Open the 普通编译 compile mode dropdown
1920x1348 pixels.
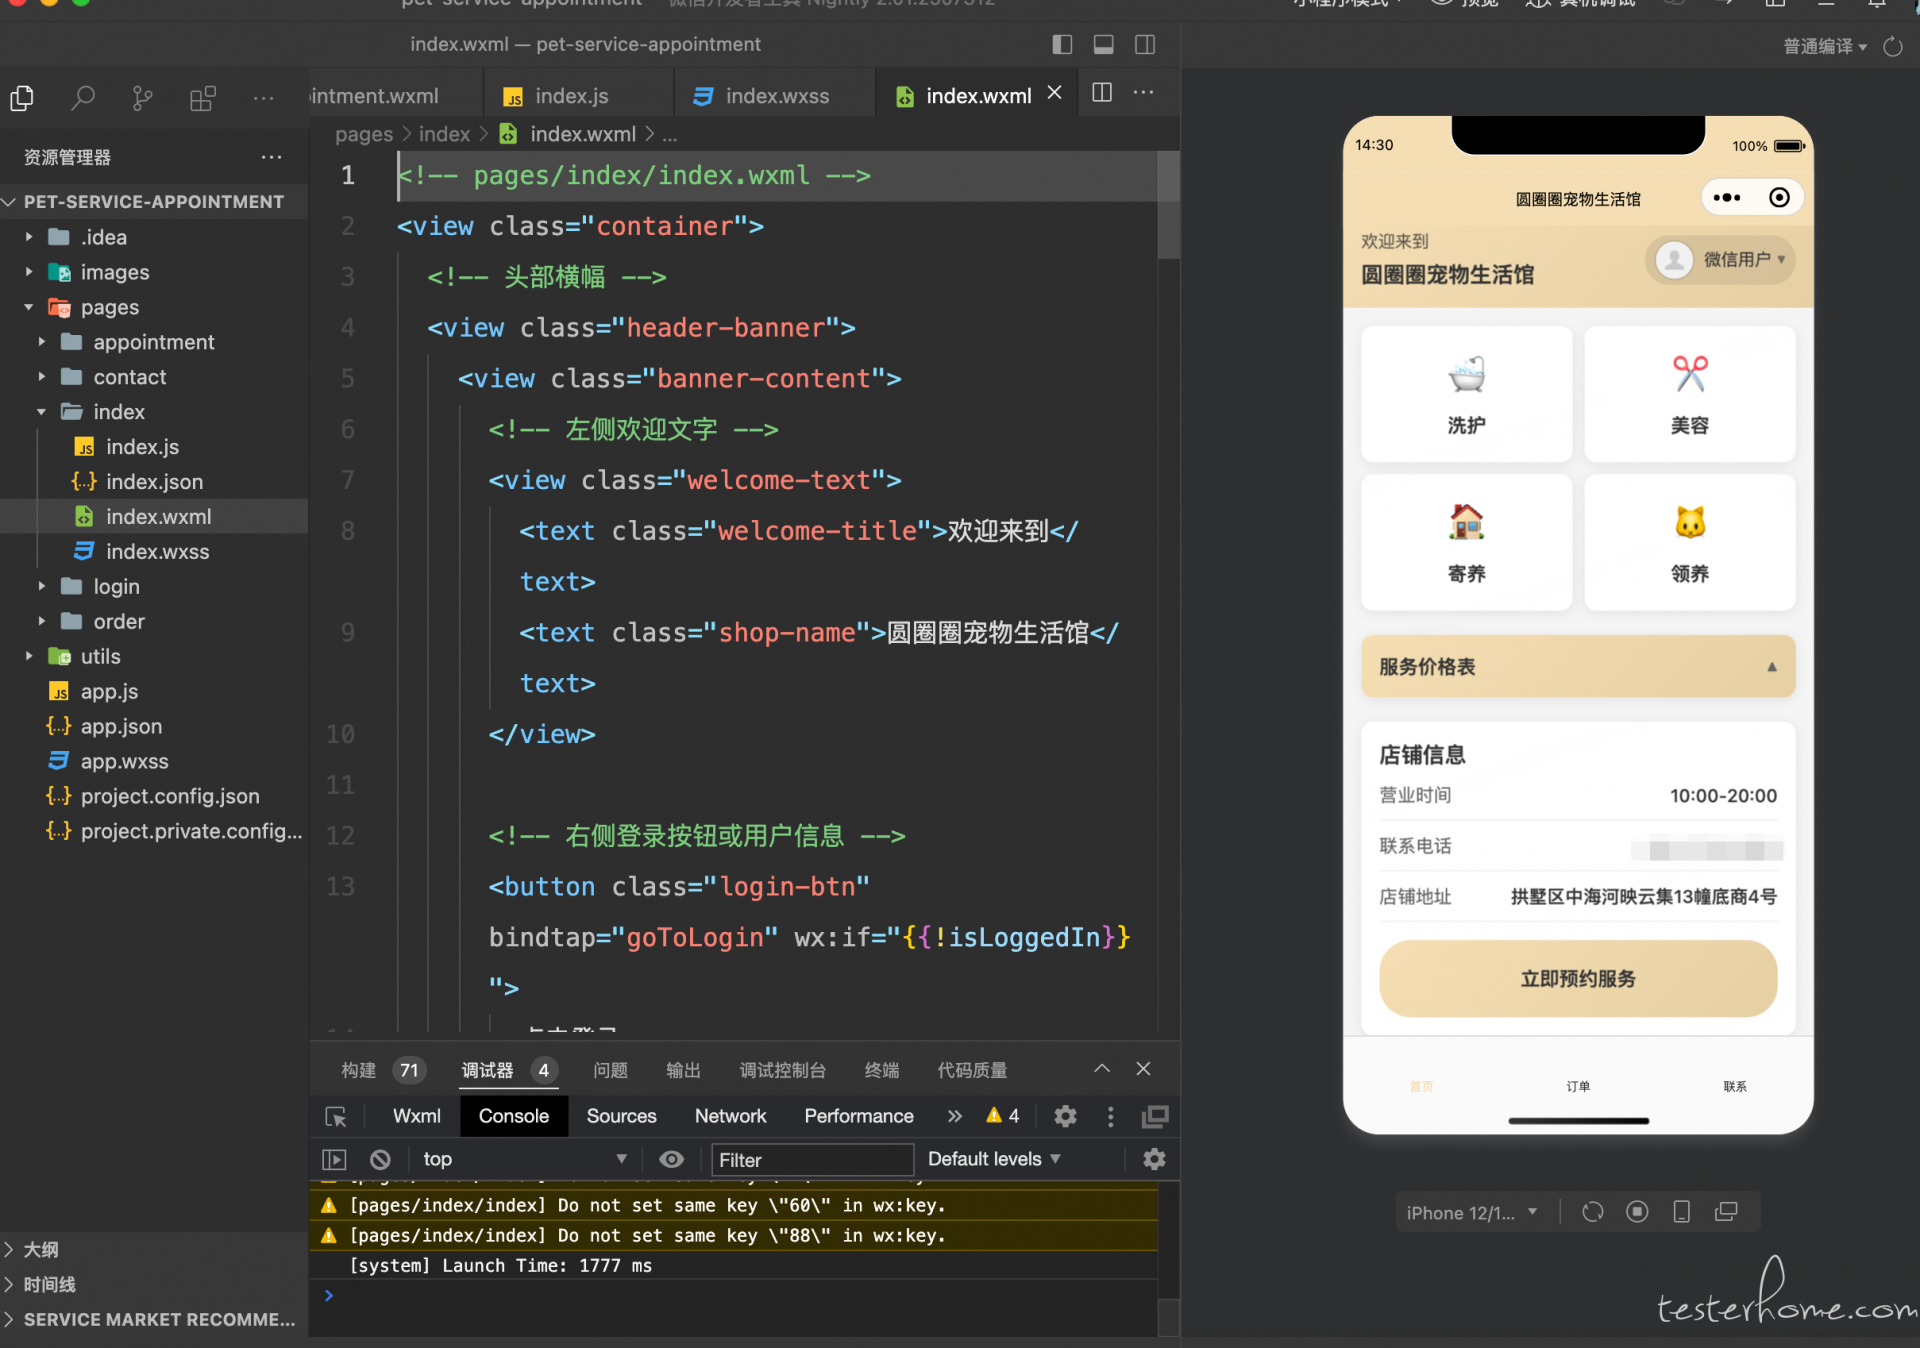tap(1825, 46)
